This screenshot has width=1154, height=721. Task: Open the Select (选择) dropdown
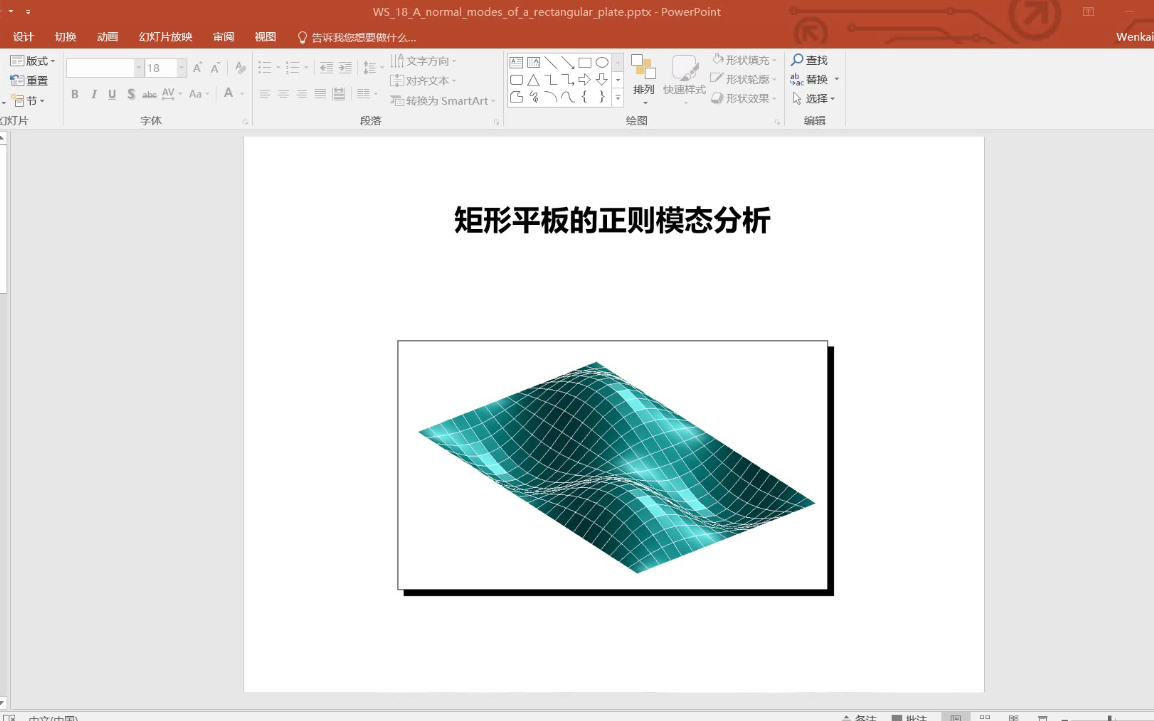click(815, 99)
